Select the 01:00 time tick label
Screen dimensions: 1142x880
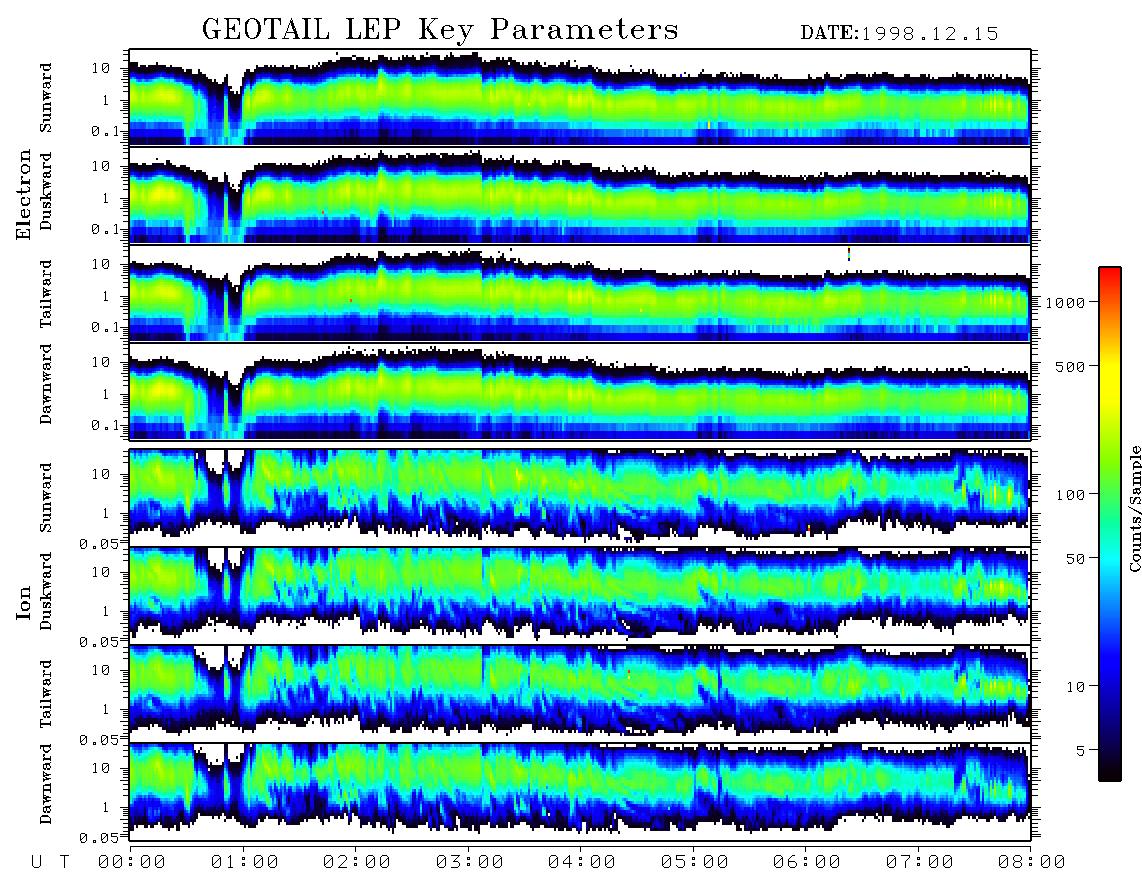click(245, 863)
